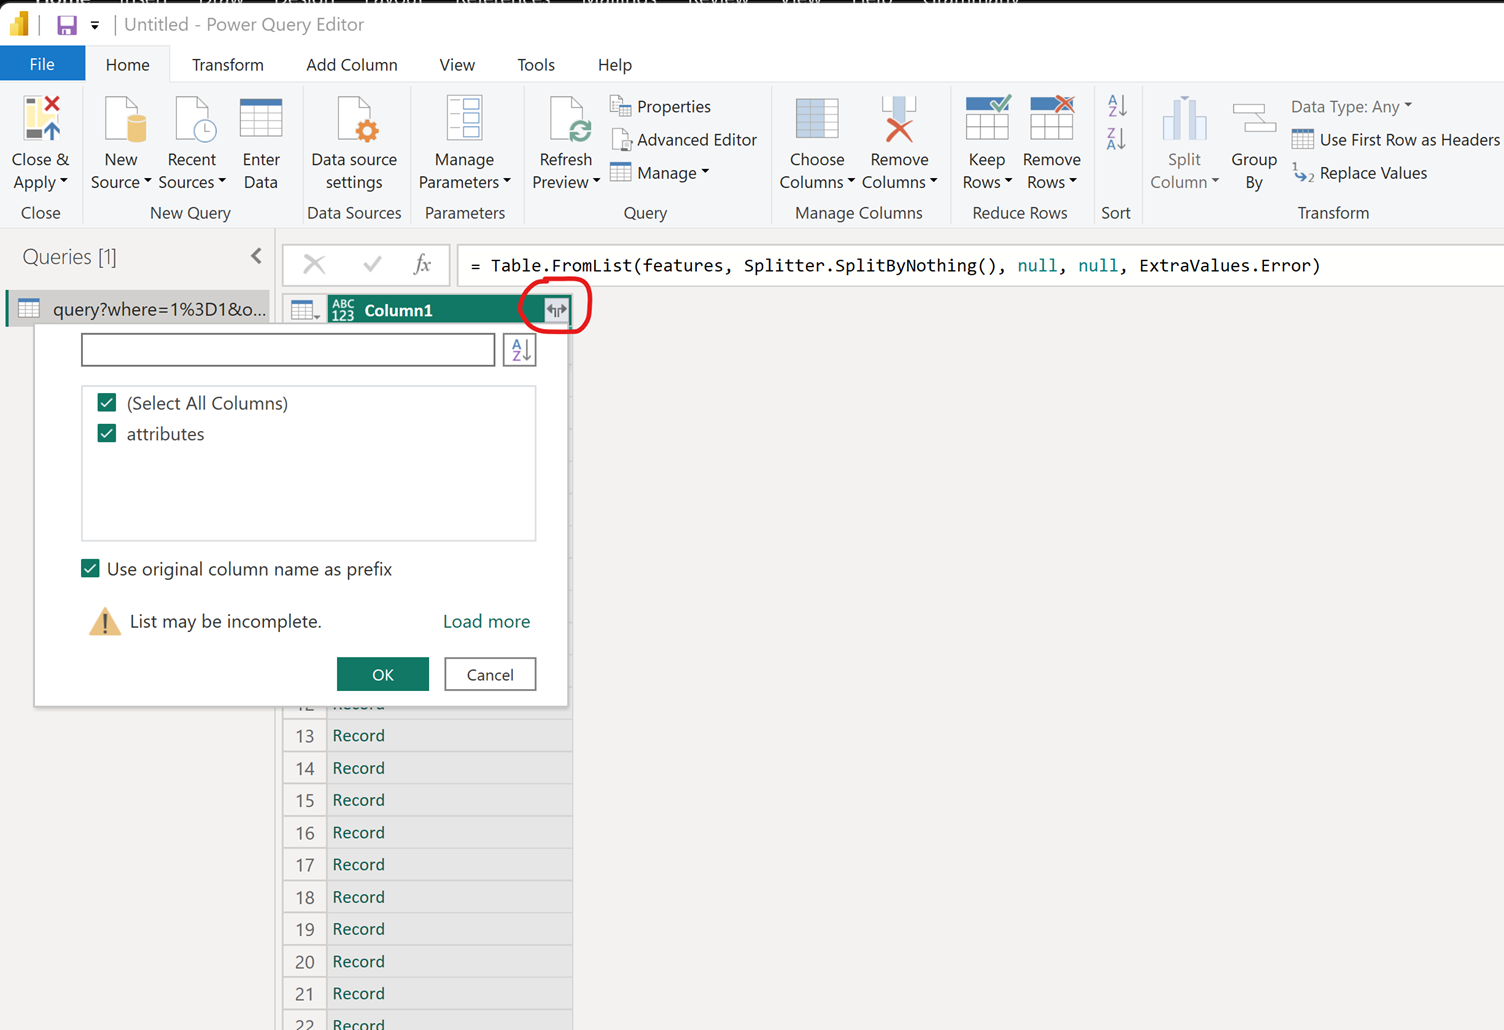
Task: Click the Group By icon
Action: click(1254, 120)
